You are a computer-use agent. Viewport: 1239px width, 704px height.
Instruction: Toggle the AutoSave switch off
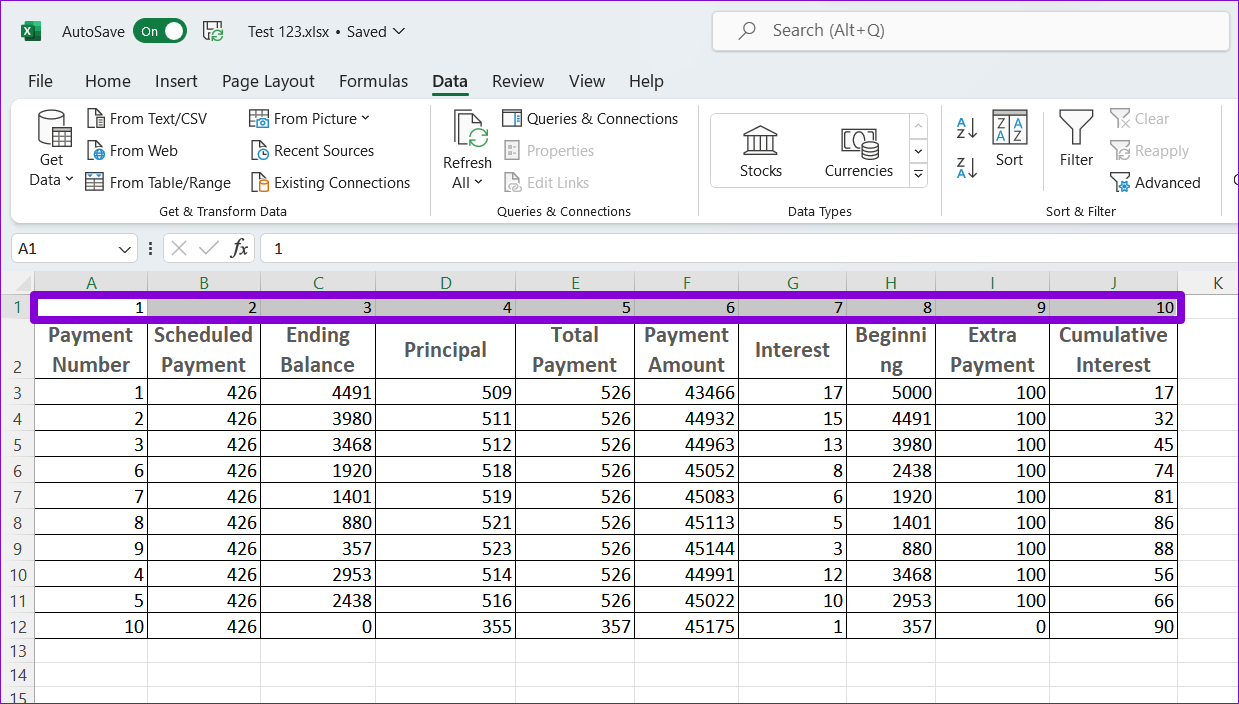point(160,31)
